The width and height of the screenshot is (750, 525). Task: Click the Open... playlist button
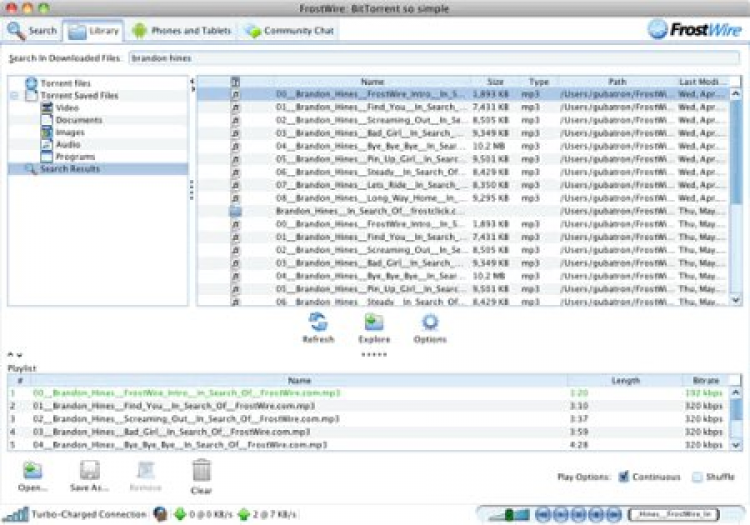pos(33,476)
